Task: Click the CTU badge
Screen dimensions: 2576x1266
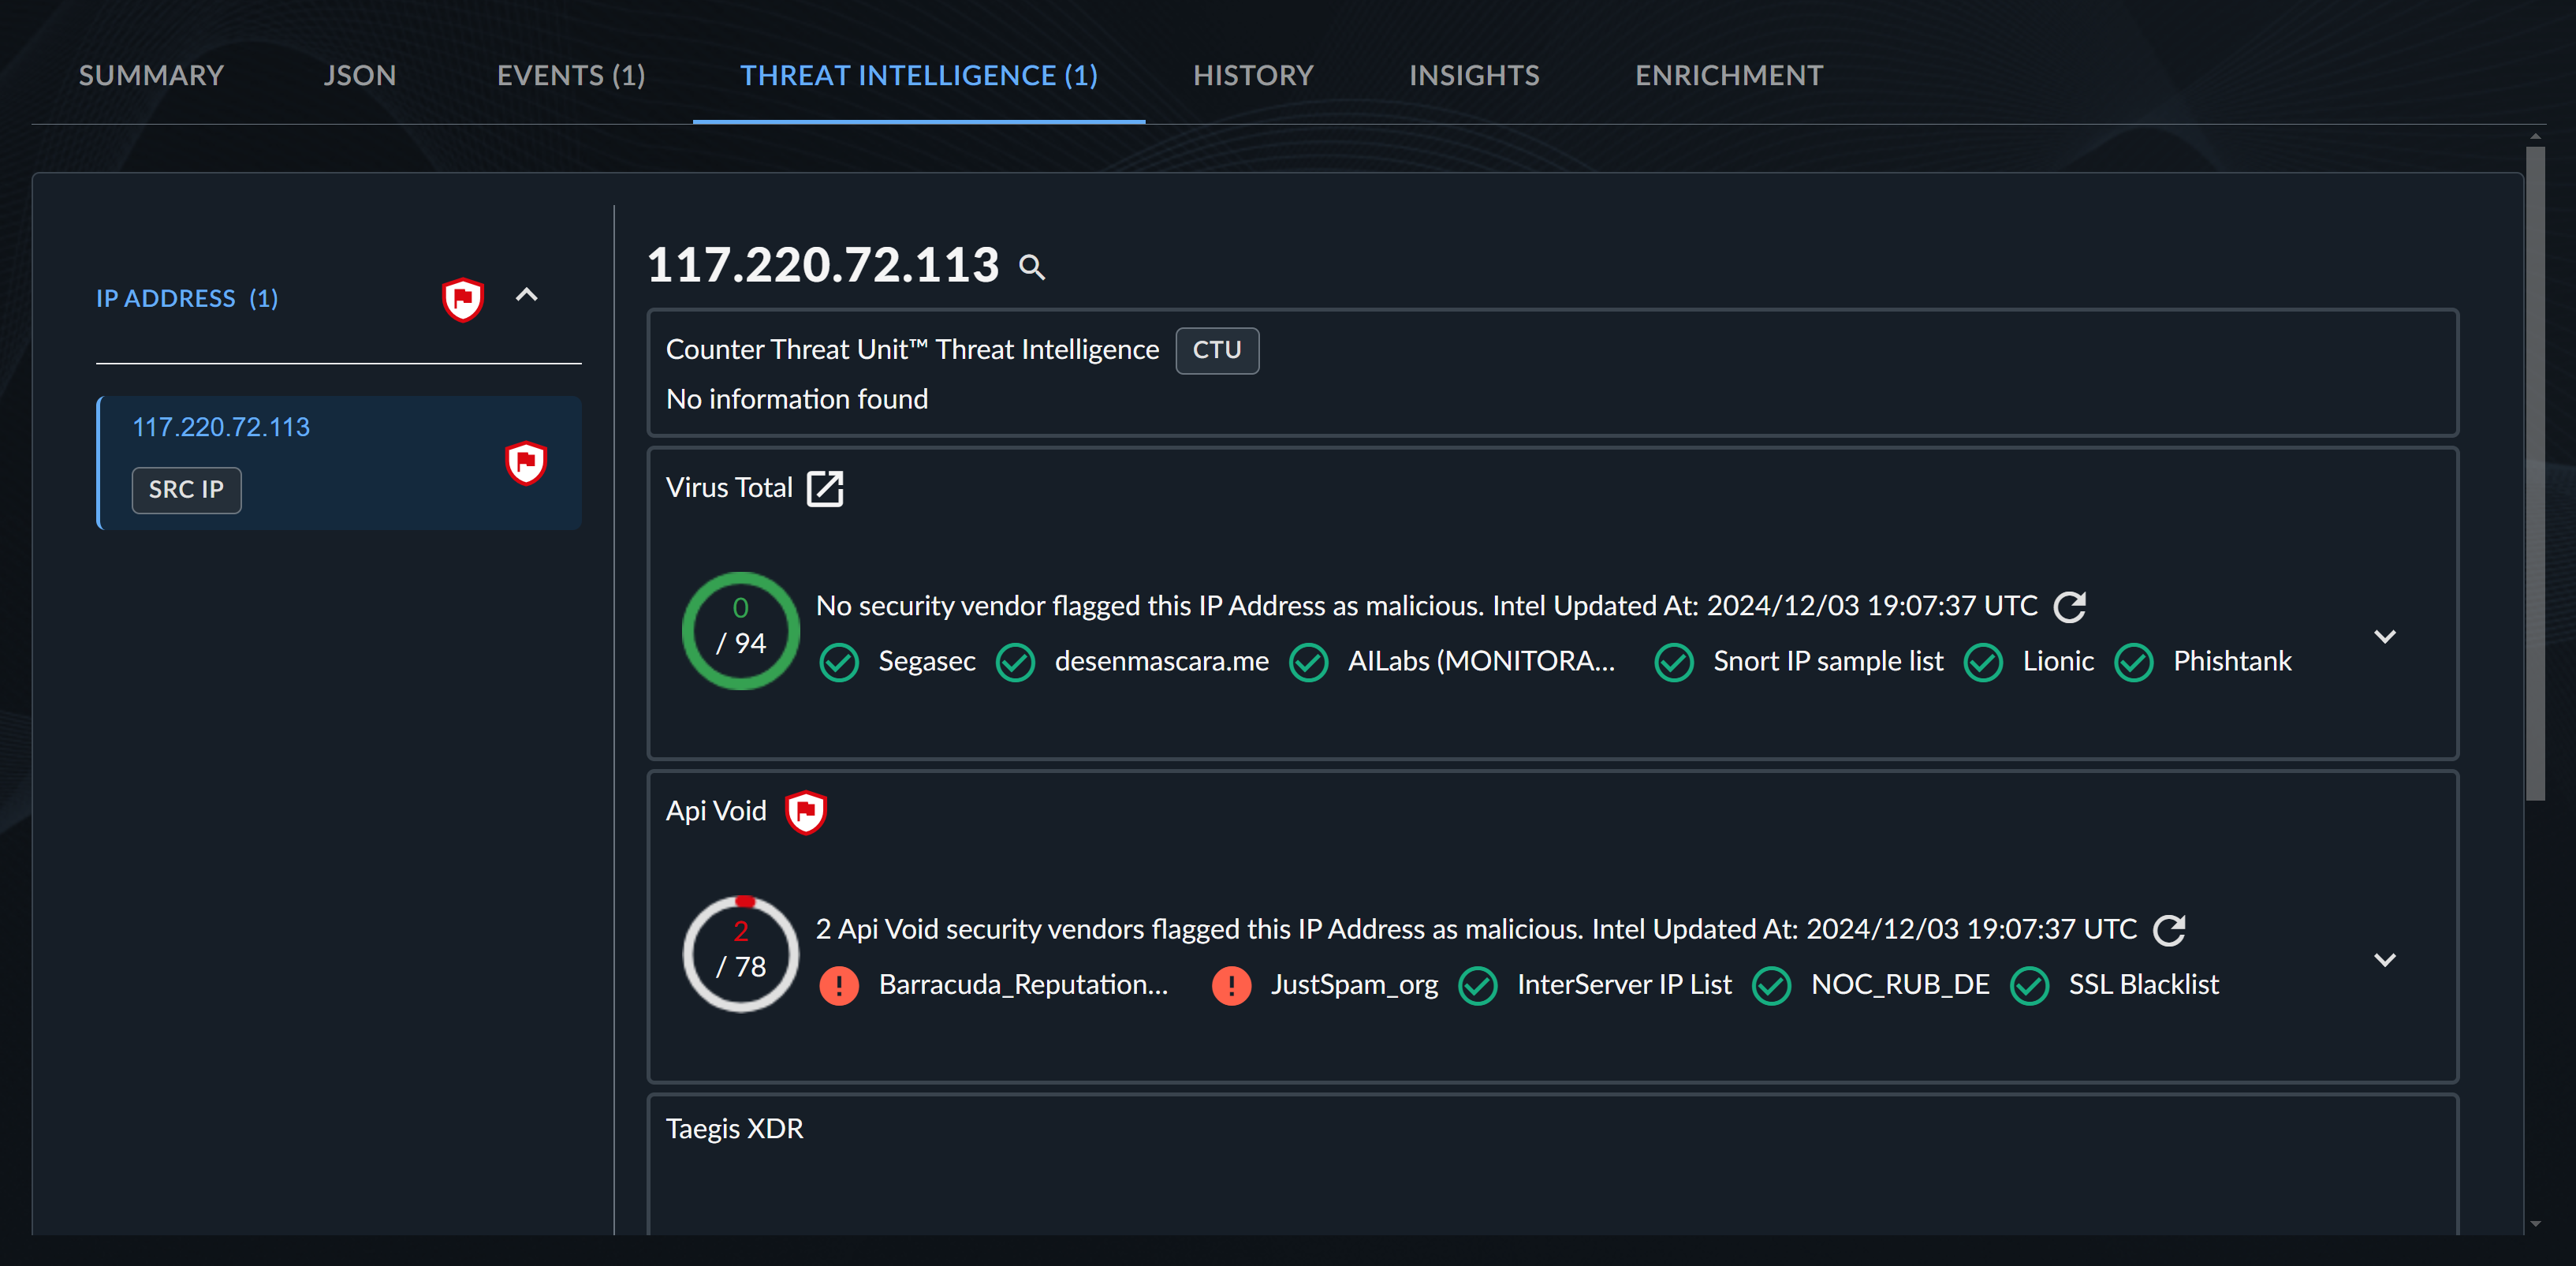Action: pos(1216,350)
